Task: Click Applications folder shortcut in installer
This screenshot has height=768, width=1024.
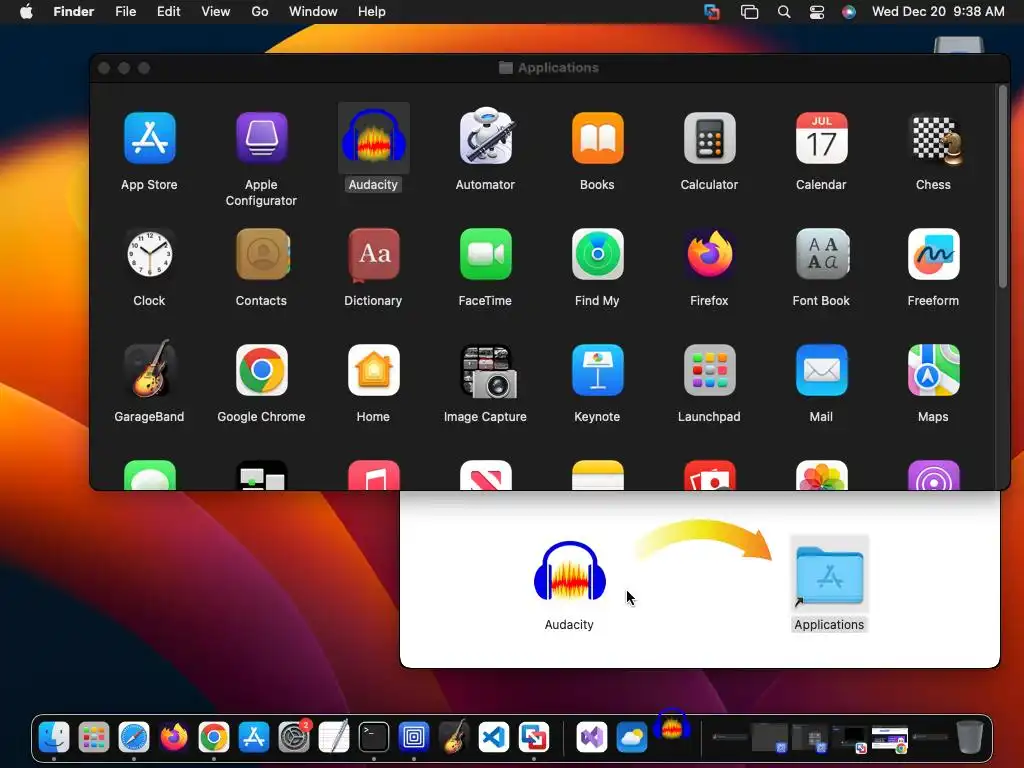Action: click(x=829, y=575)
